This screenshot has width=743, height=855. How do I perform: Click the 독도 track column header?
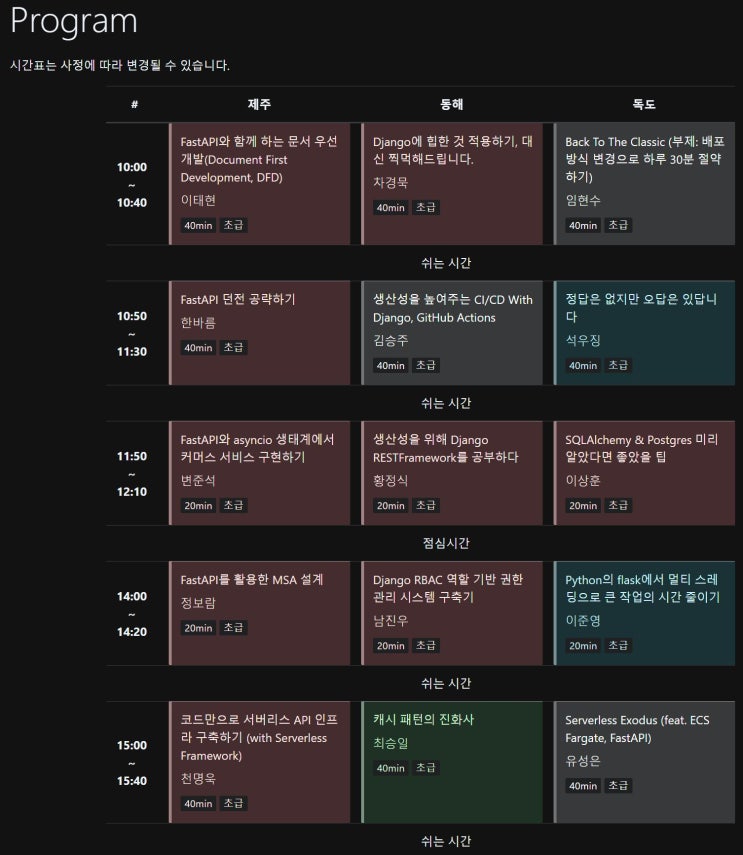pos(644,104)
